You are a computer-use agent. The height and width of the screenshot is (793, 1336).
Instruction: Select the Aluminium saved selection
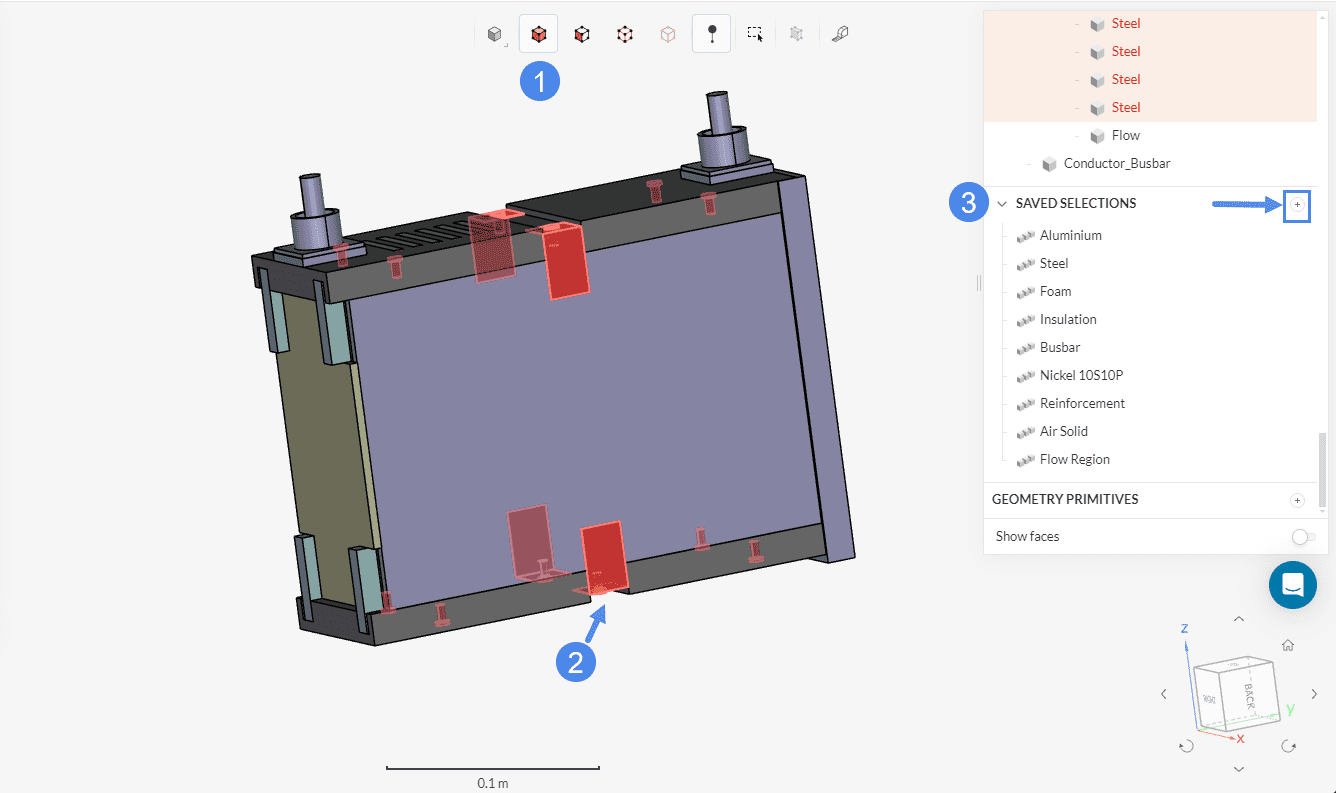pyautogui.click(x=1070, y=236)
